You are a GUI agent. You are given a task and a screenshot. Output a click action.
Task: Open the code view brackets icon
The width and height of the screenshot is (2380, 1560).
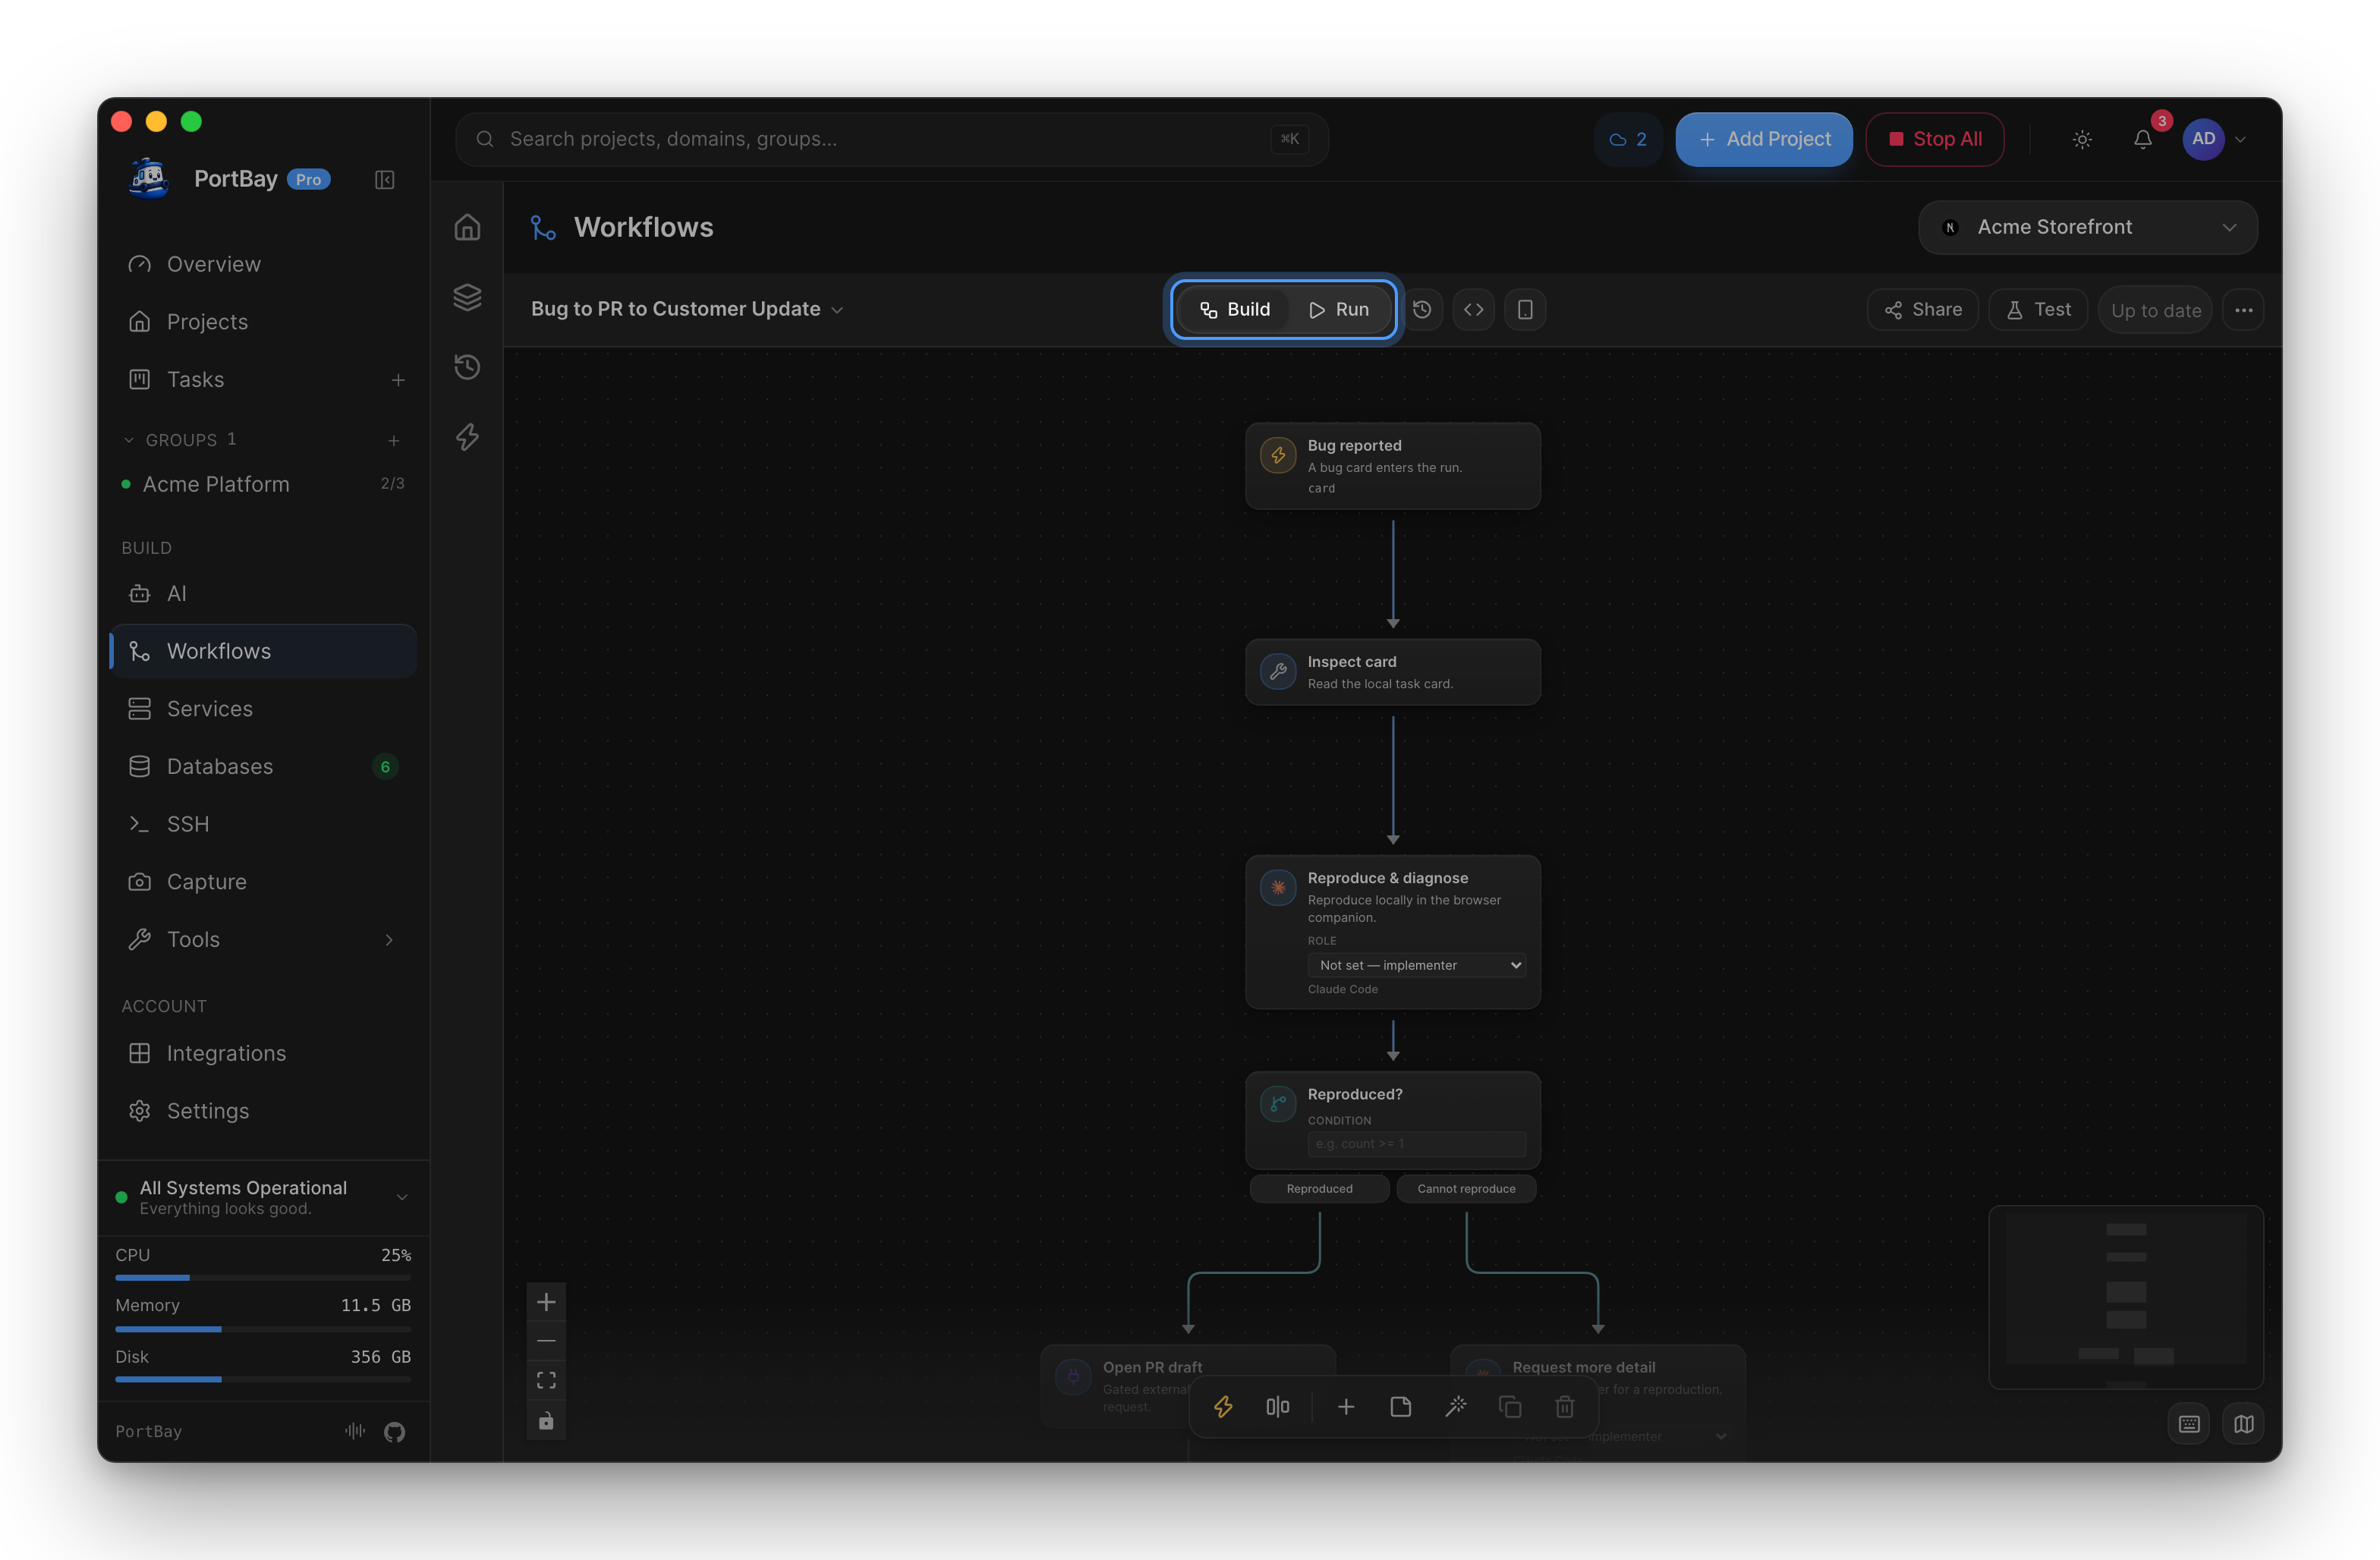tap(1473, 310)
